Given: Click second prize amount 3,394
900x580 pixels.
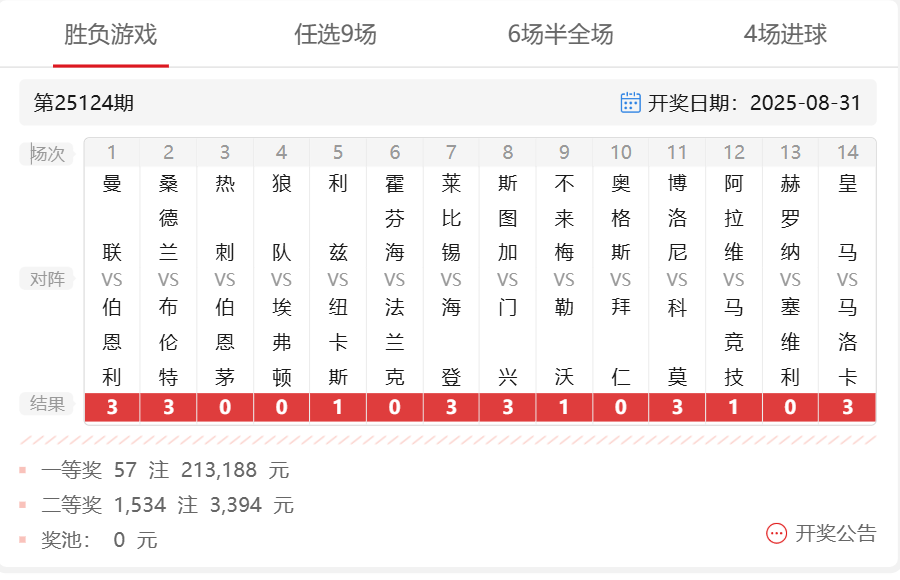Looking at the screenshot, I should pyautogui.click(x=235, y=505).
